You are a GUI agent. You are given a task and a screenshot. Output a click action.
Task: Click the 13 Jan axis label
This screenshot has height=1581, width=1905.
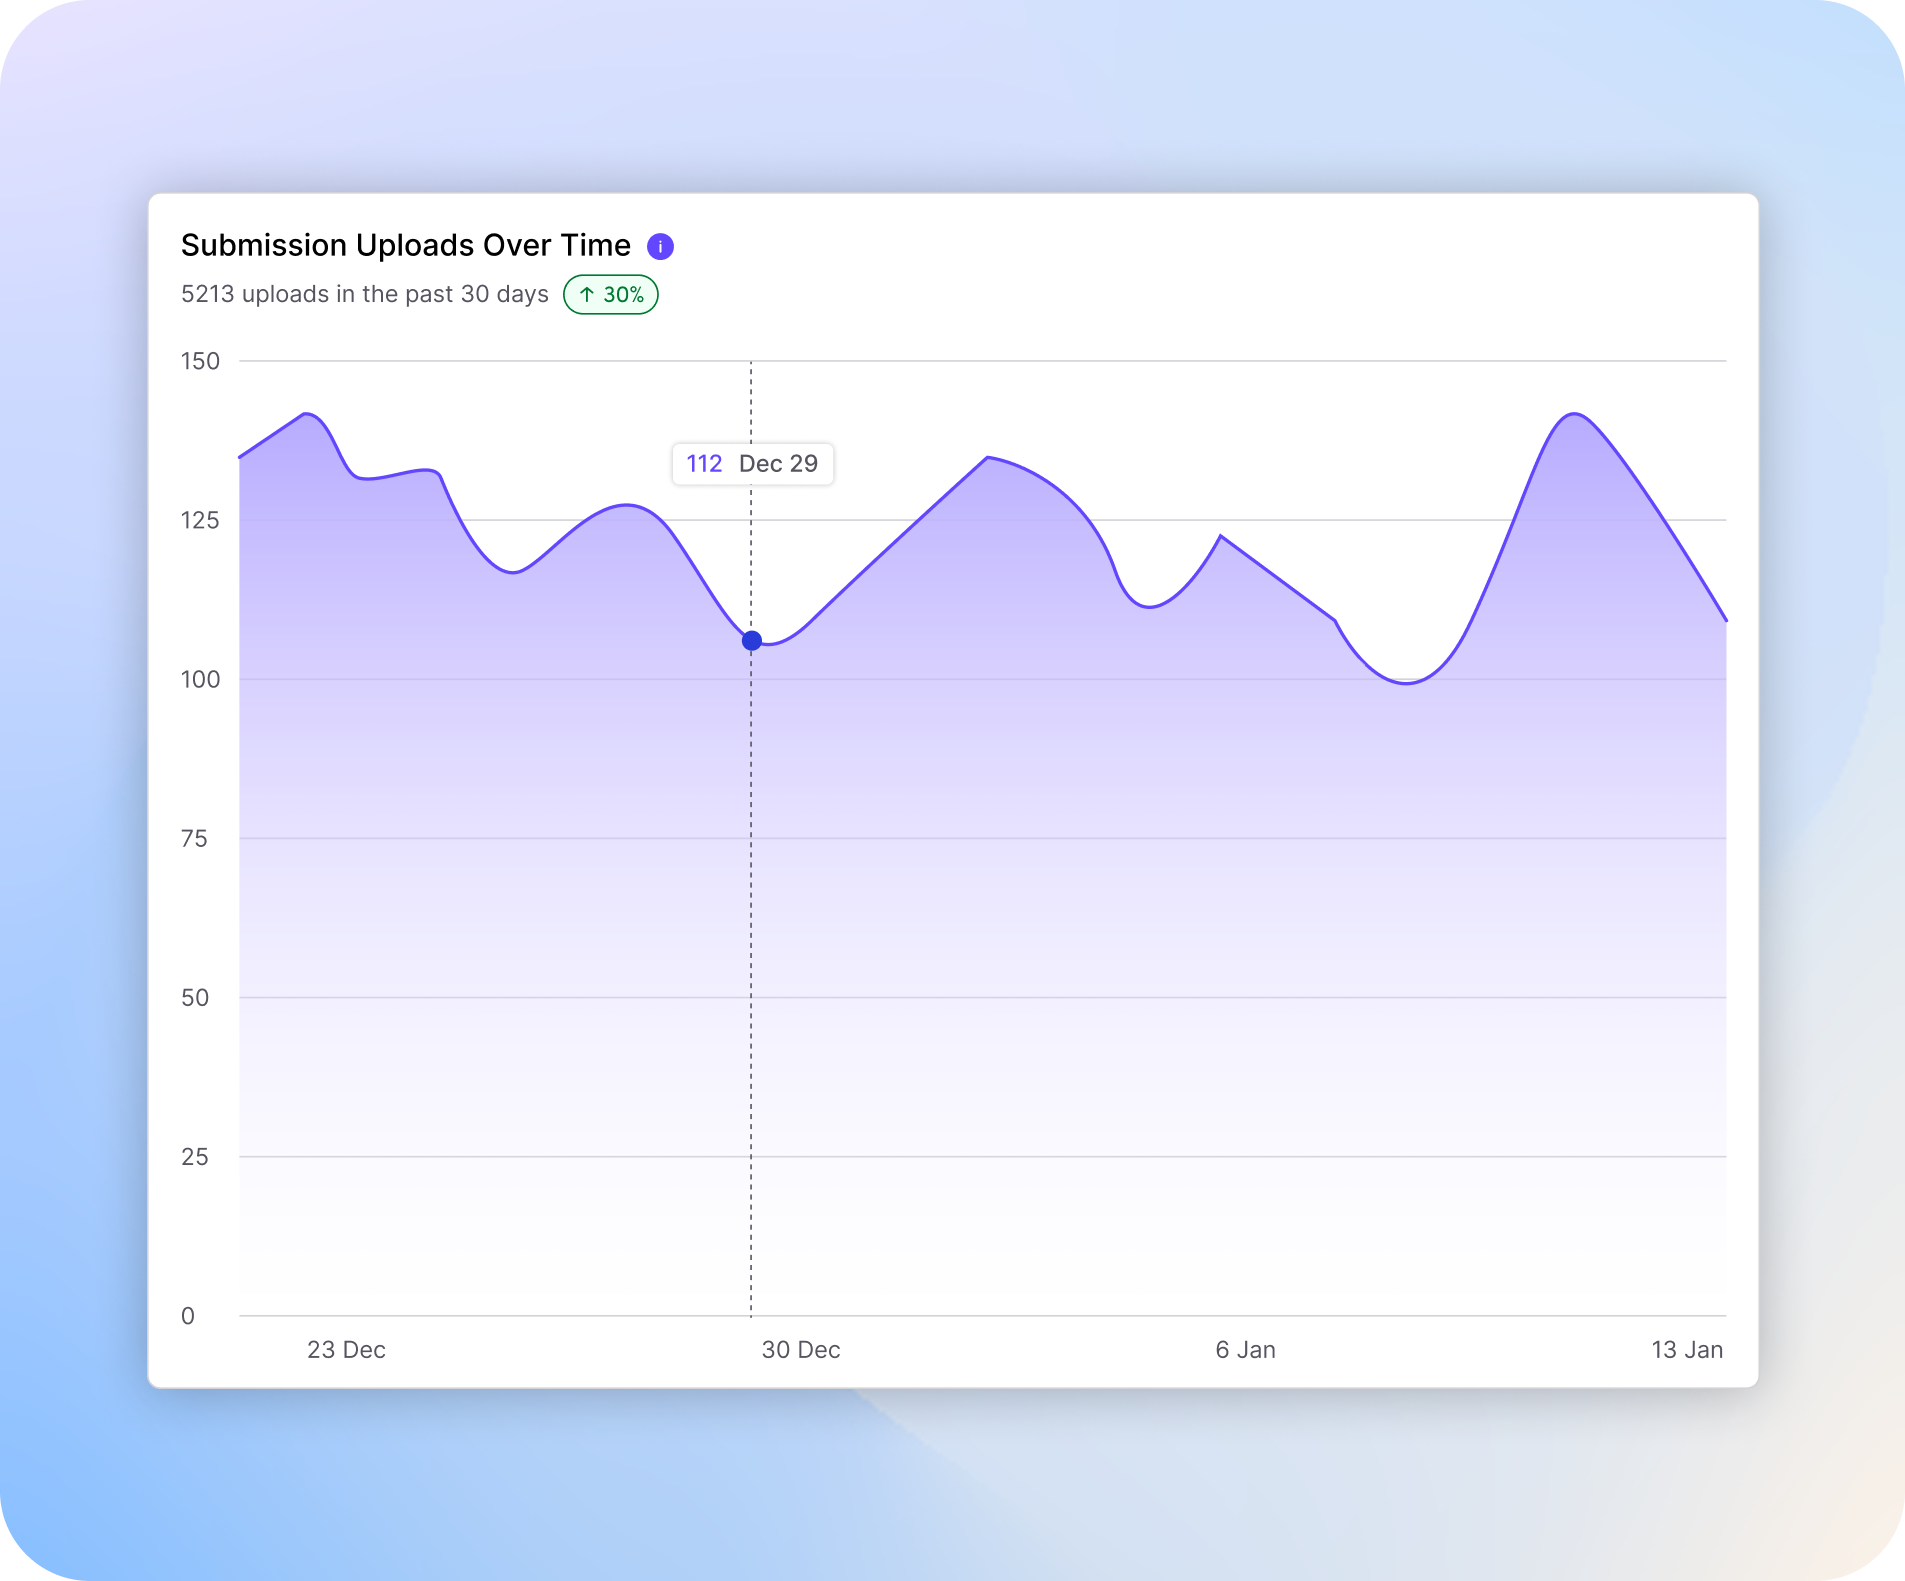(1688, 1349)
